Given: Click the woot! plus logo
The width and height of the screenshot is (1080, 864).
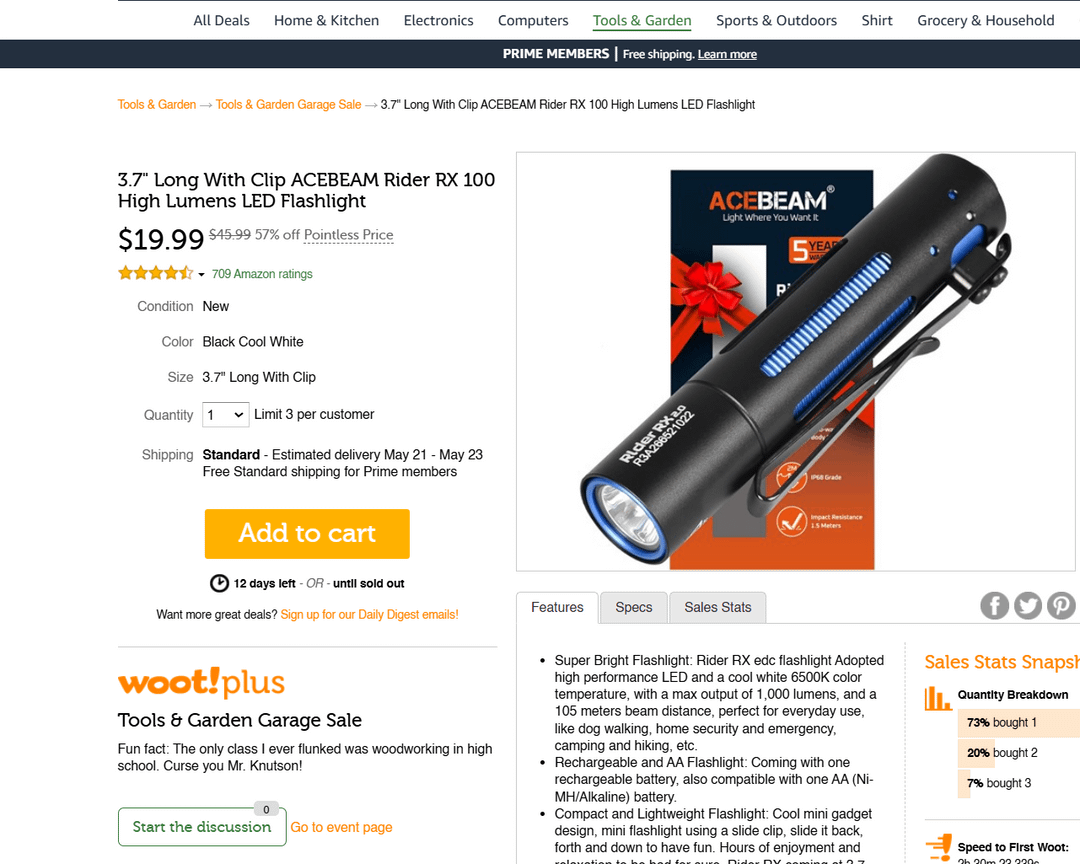Looking at the screenshot, I should (x=201, y=682).
